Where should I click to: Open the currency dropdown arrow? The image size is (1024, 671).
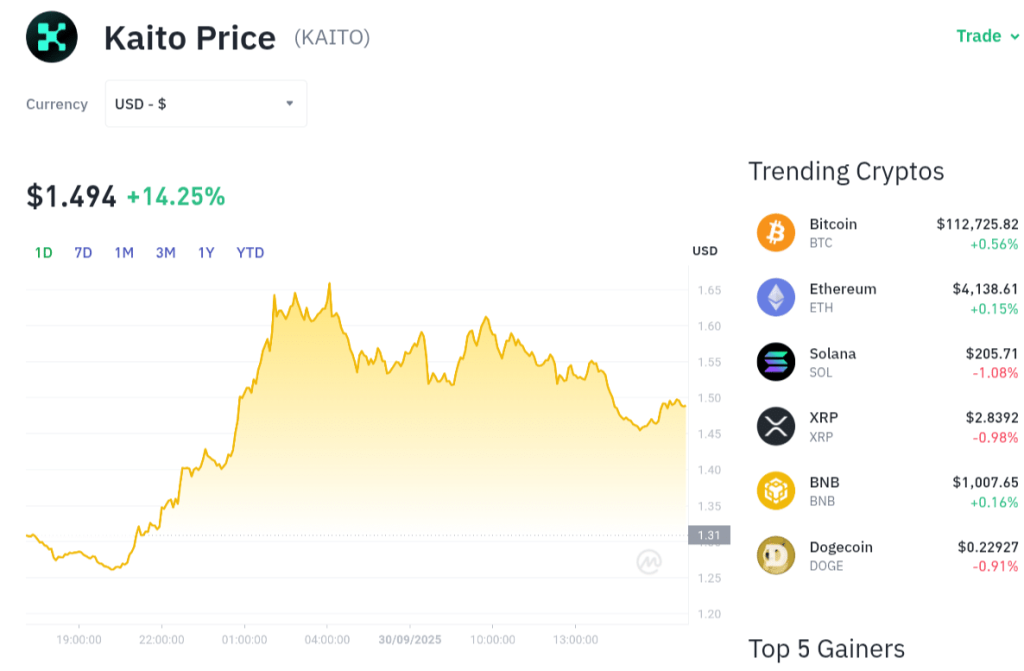click(289, 103)
